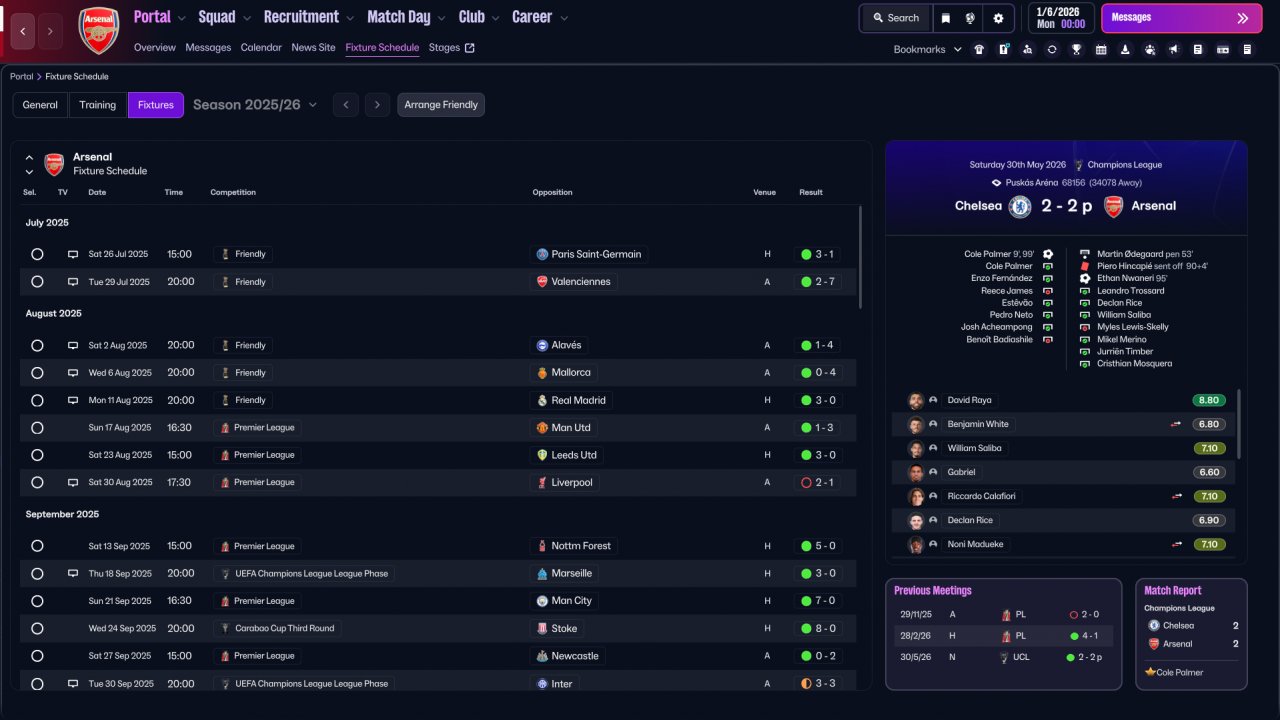
Task: Click the Chelsea badge in the match header
Action: coord(1020,206)
